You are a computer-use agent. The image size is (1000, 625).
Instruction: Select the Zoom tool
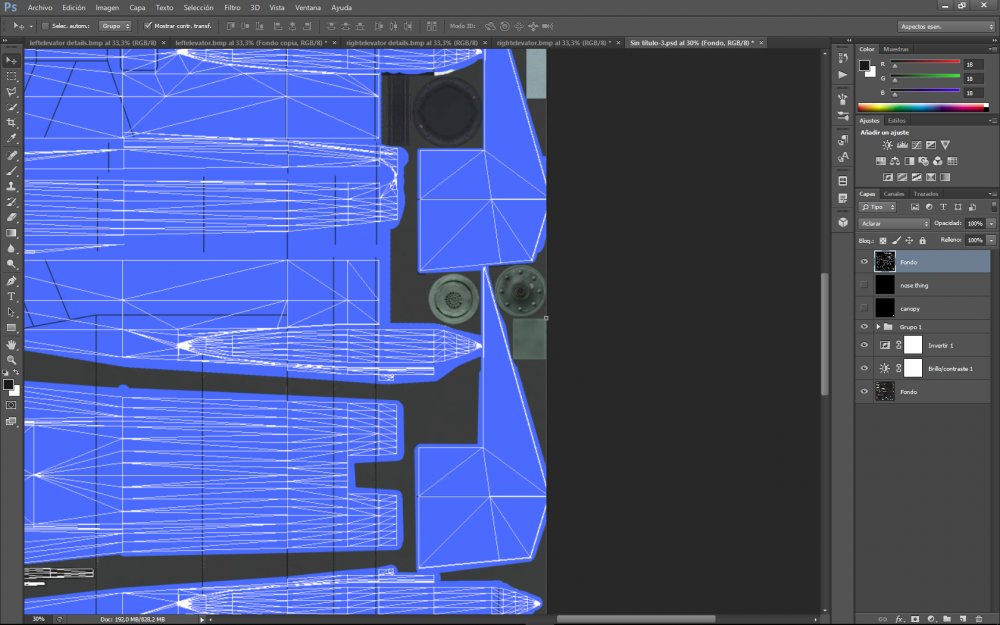click(11, 360)
